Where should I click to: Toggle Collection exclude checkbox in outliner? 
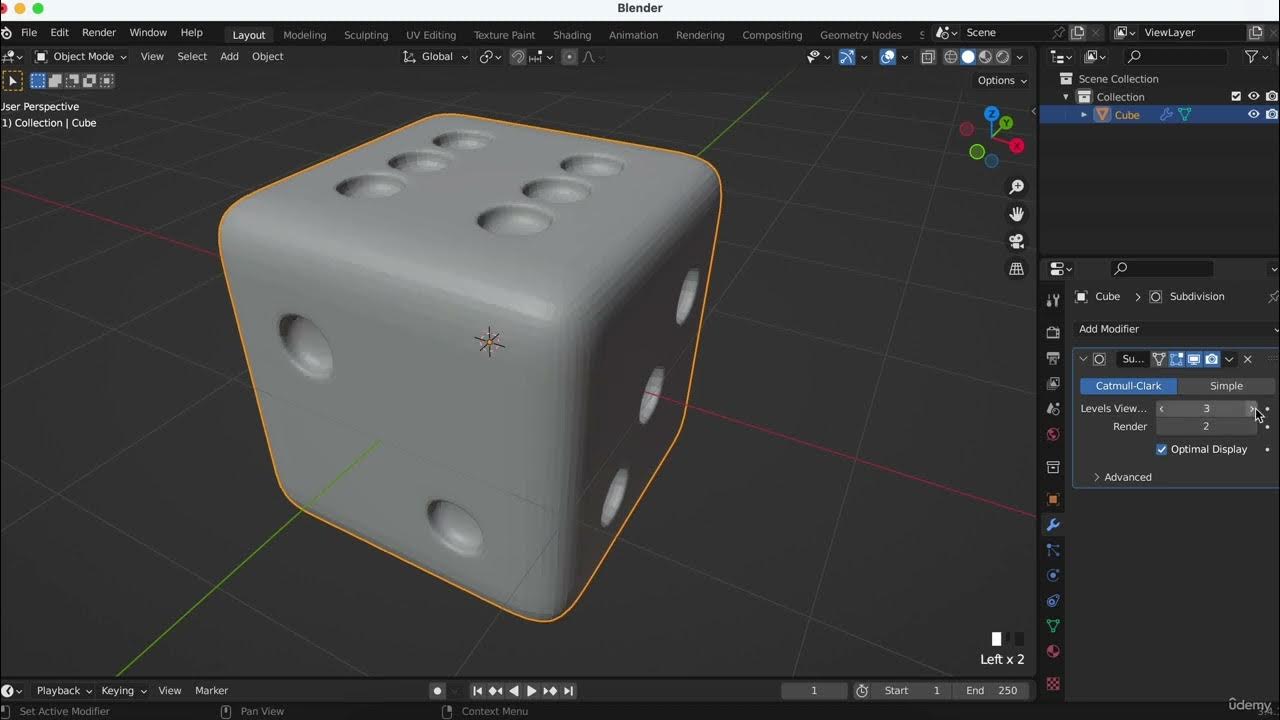click(1236, 97)
